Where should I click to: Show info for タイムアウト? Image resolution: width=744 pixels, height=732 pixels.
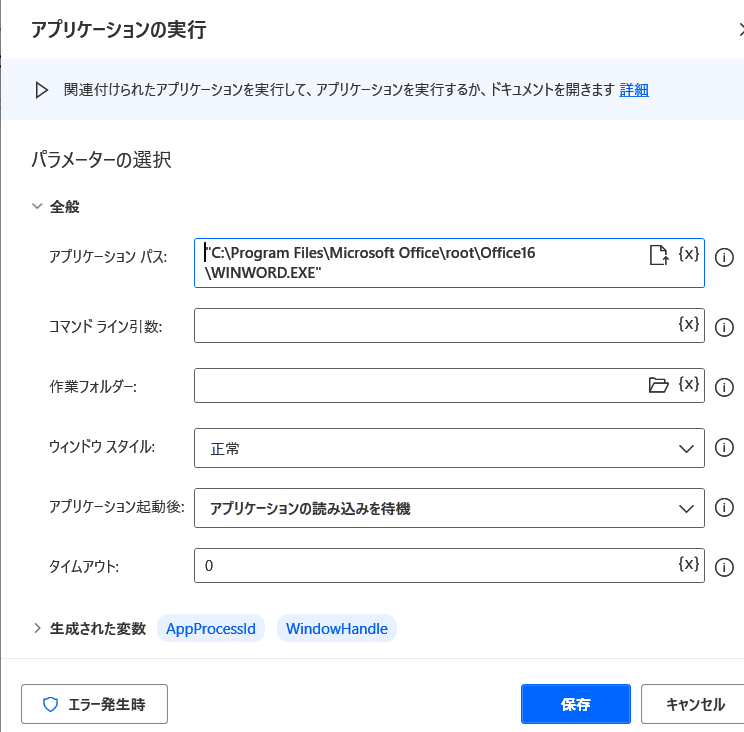[724, 567]
